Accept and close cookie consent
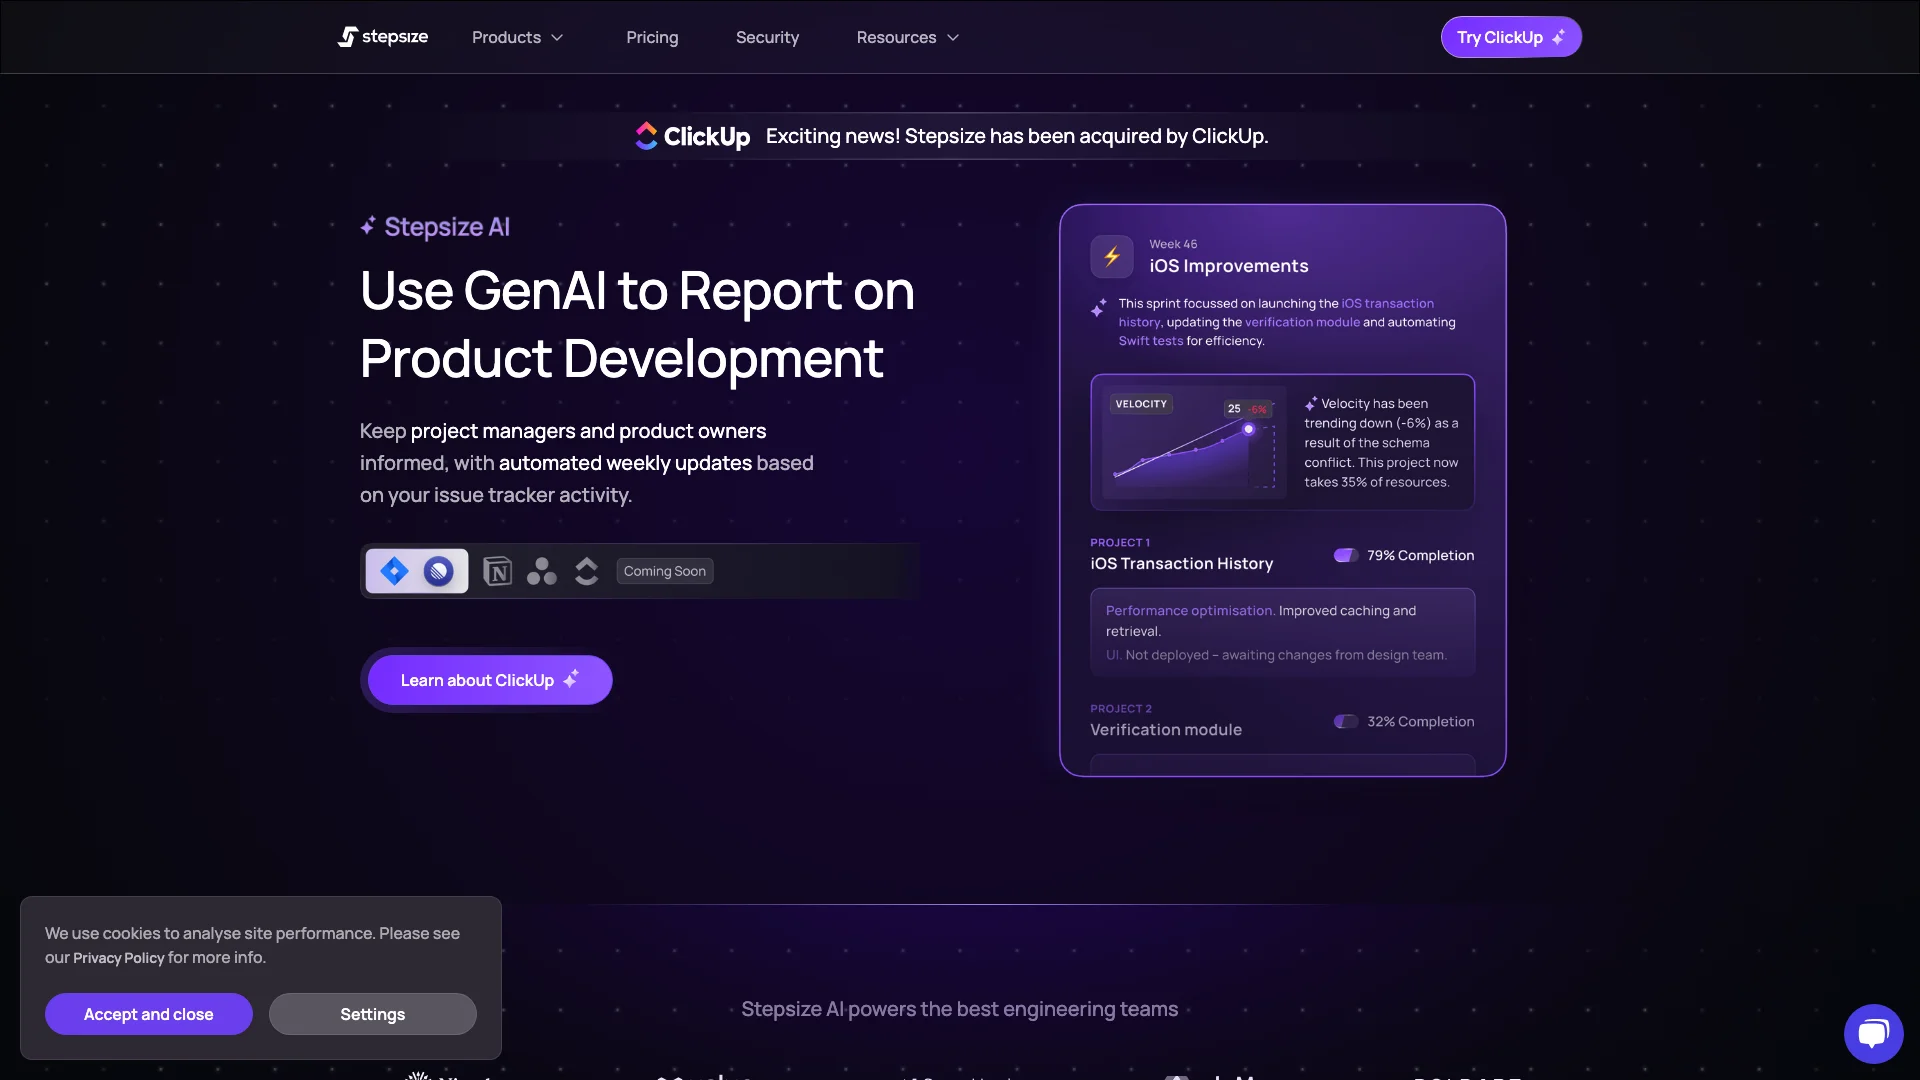The height and width of the screenshot is (1080, 1920). point(149,1014)
